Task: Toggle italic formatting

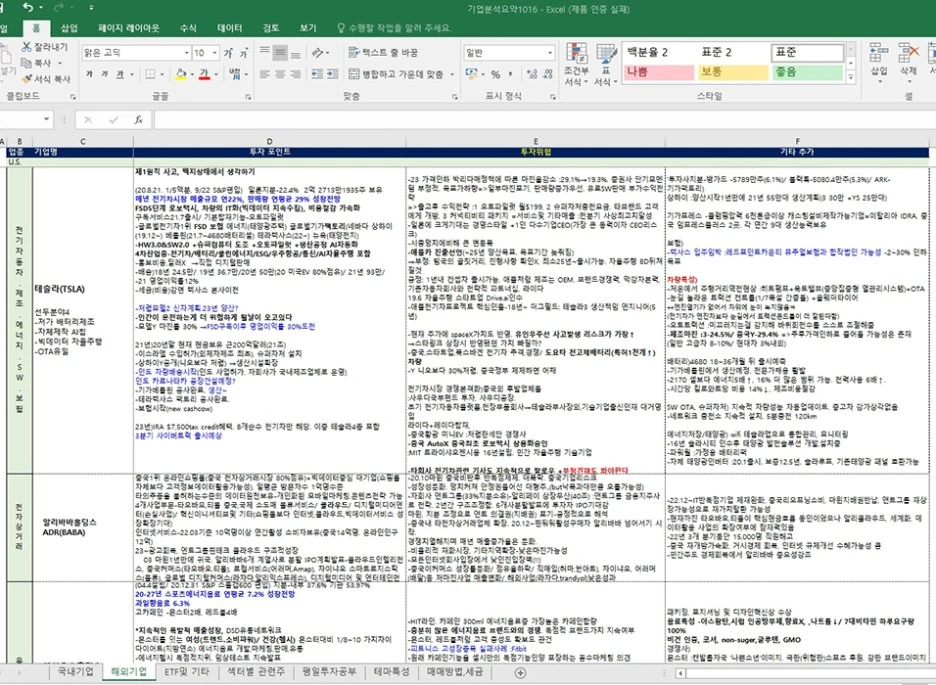Action: 104,74
